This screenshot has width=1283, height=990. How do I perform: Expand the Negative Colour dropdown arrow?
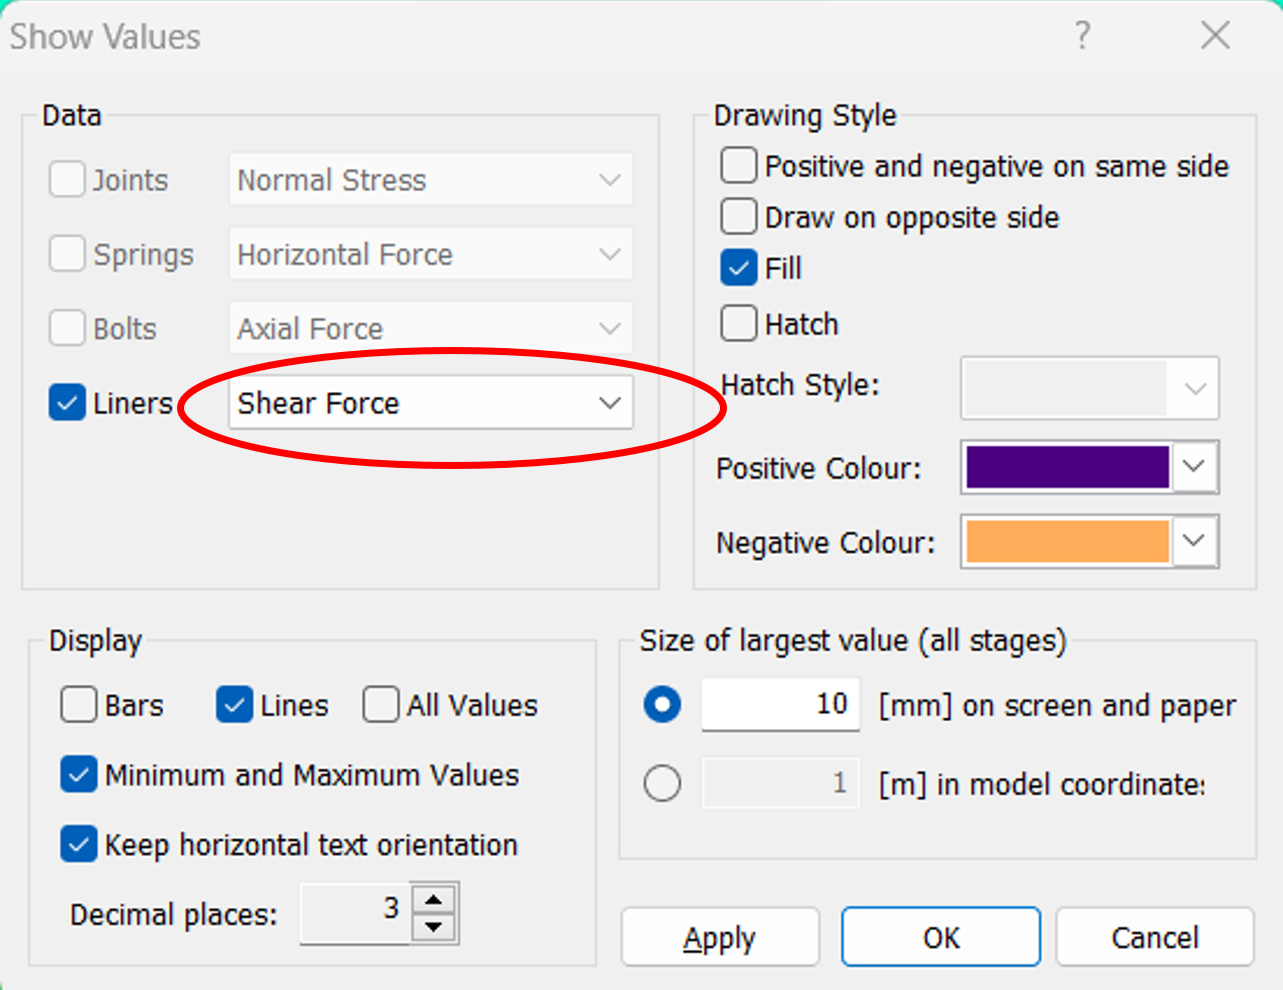point(1194,541)
